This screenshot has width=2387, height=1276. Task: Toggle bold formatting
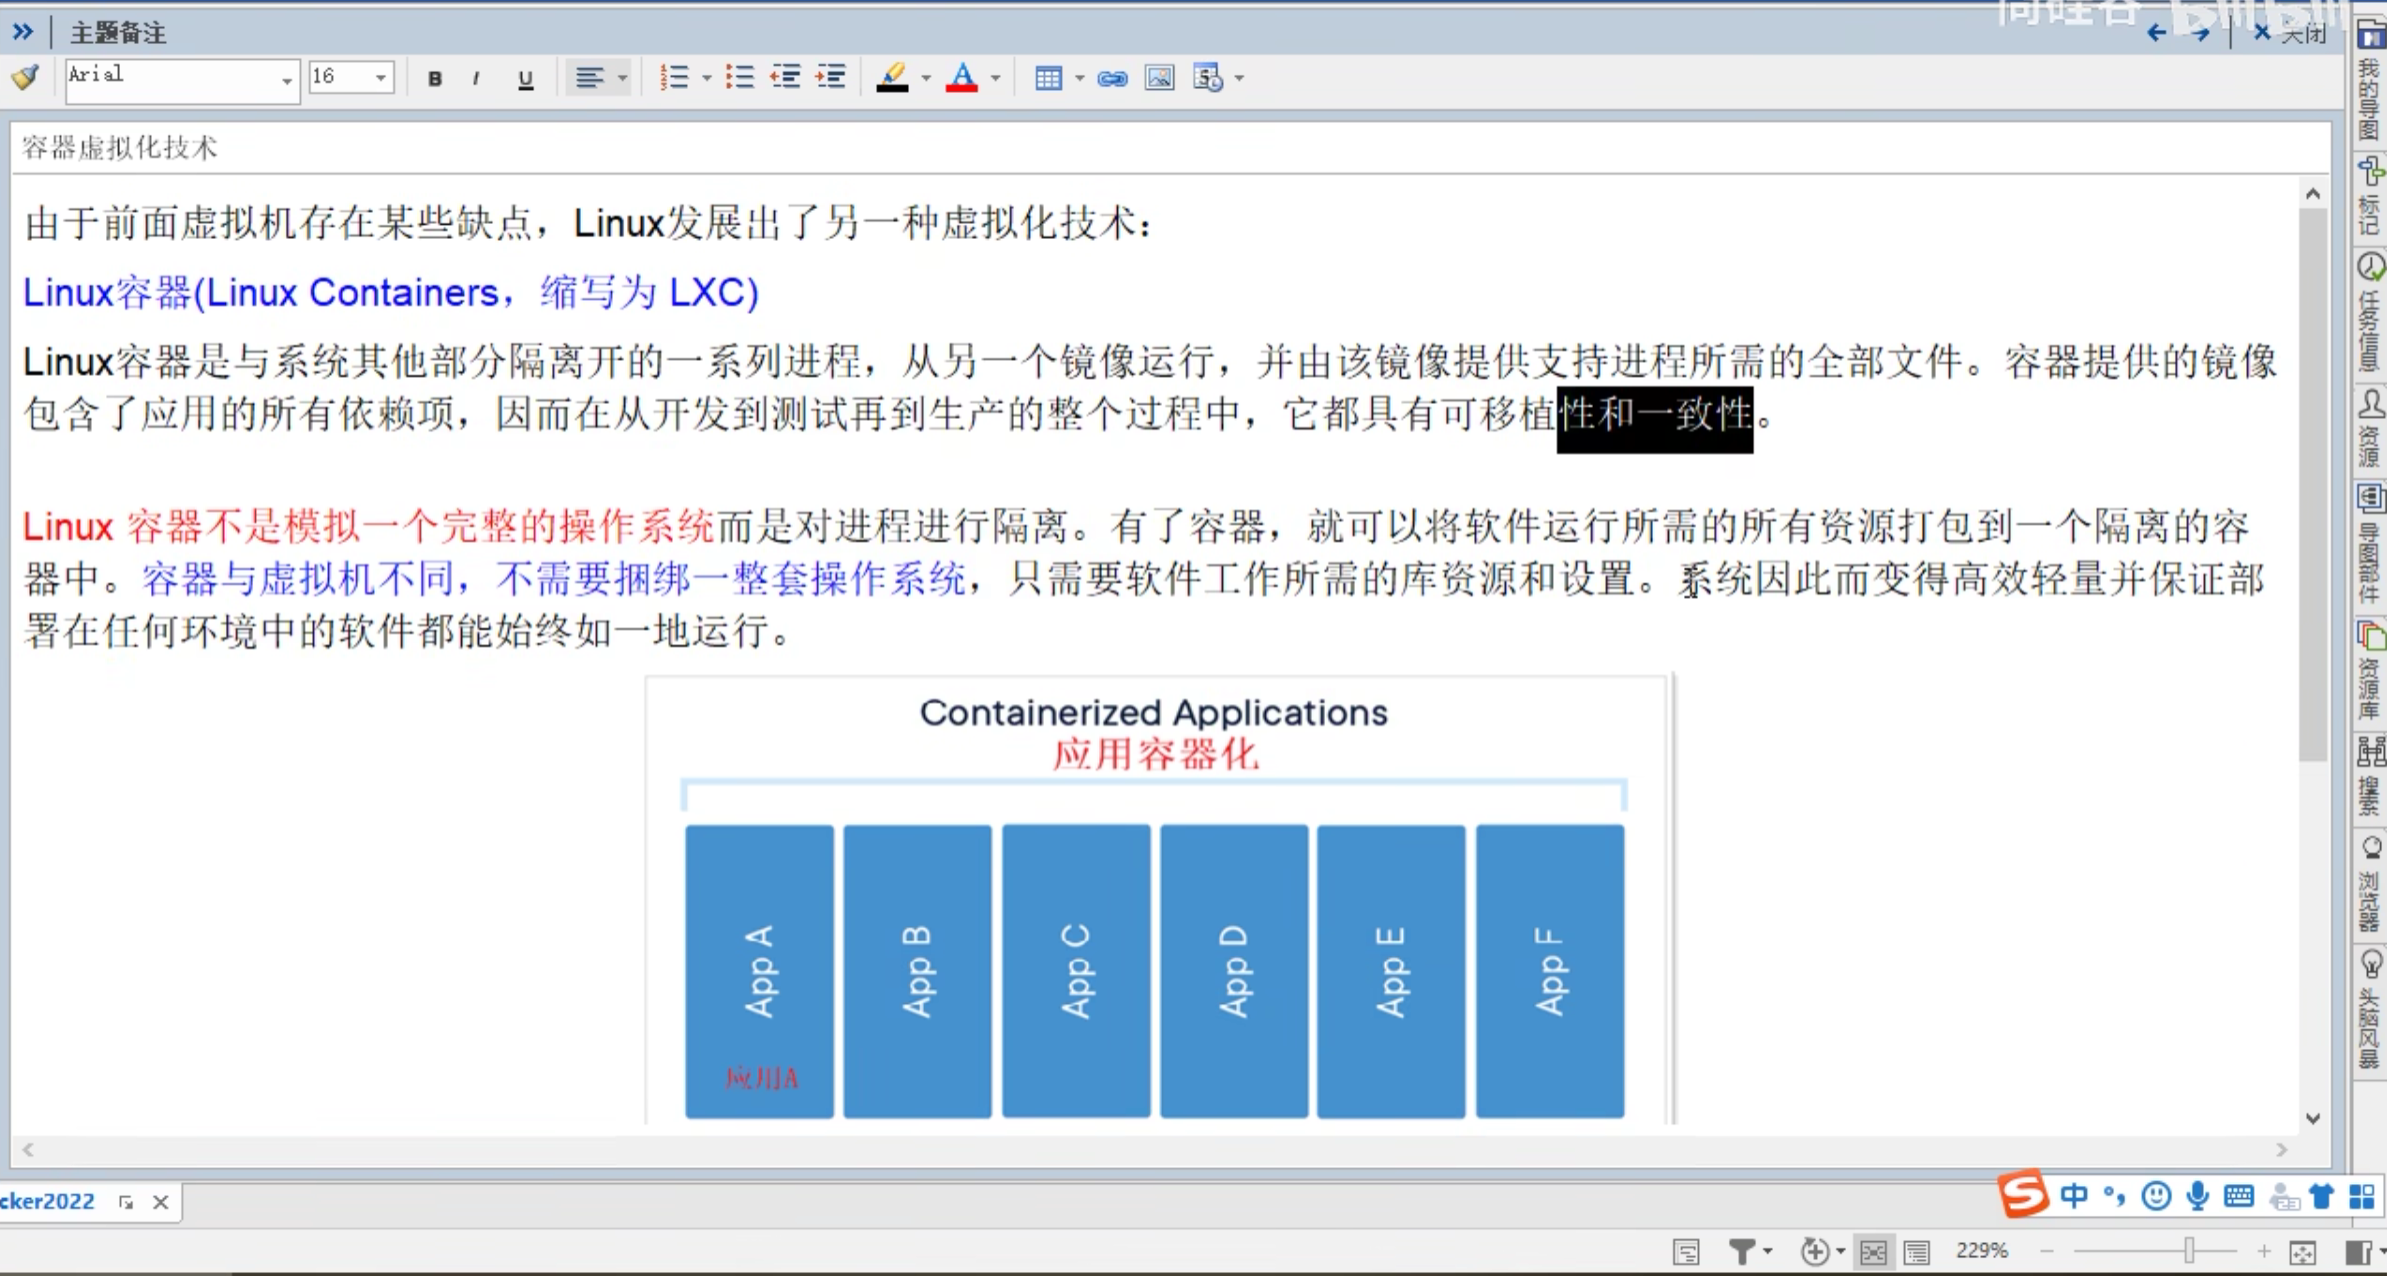[x=434, y=79]
